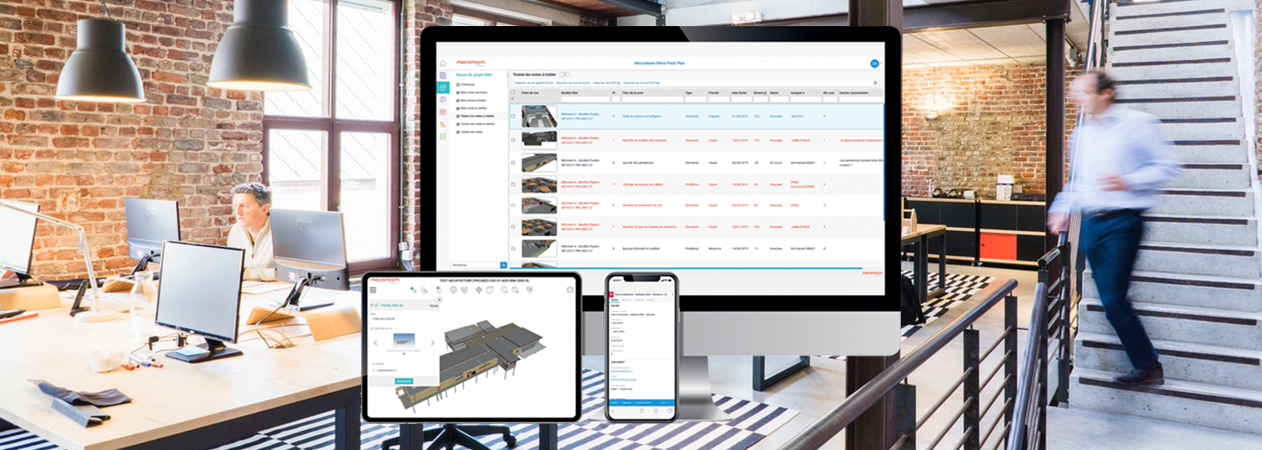The height and width of the screenshot is (450, 1262).
Task: Click the documents icon below the home icon
Action: click(443, 76)
